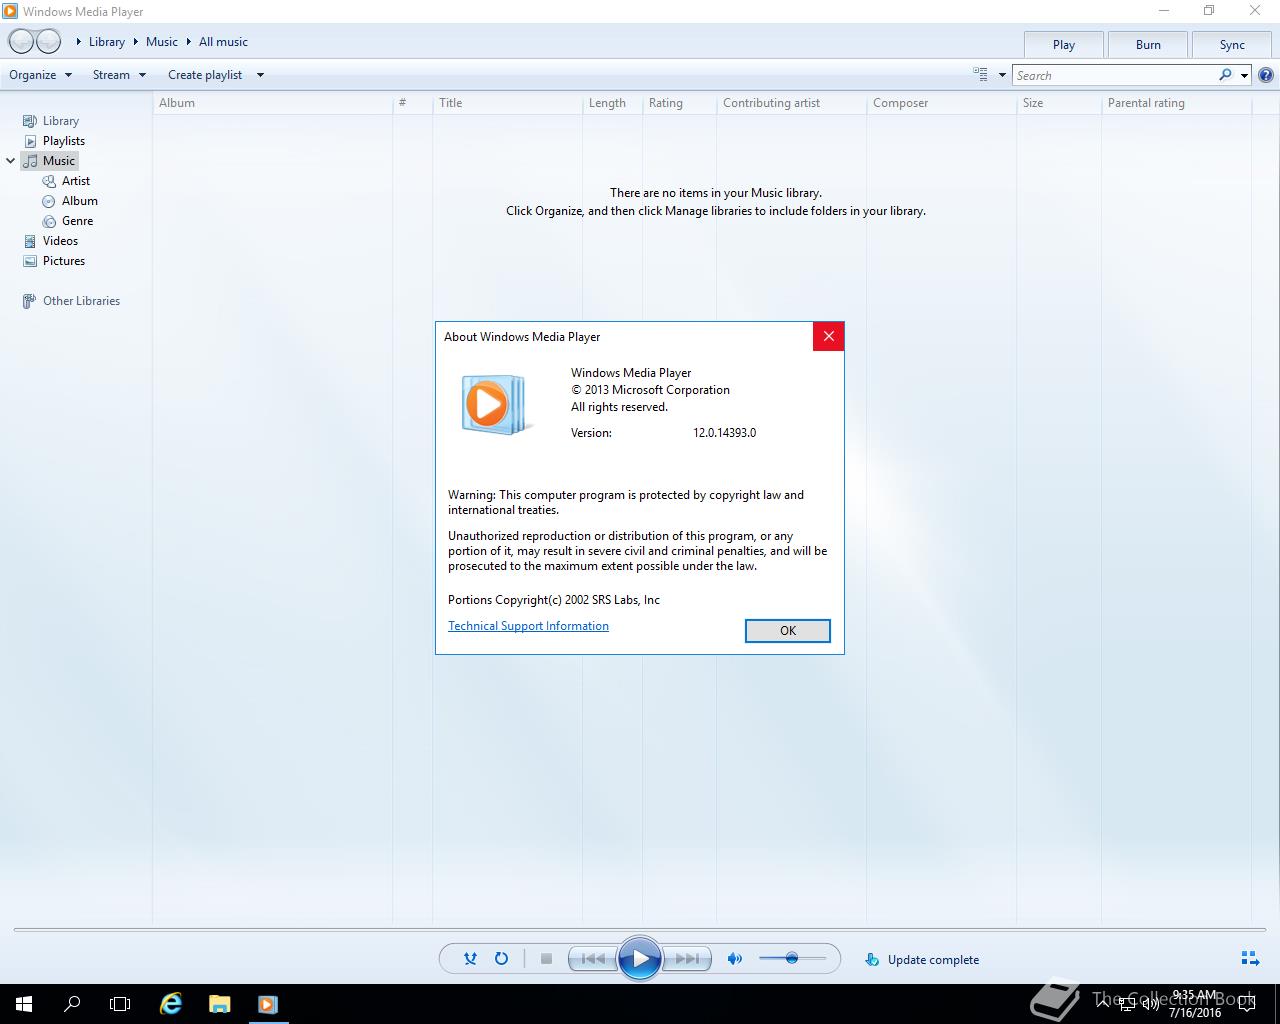Image resolution: width=1280 pixels, height=1024 pixels.
Task: Open the Organize menu
Action: pos(40,74)
